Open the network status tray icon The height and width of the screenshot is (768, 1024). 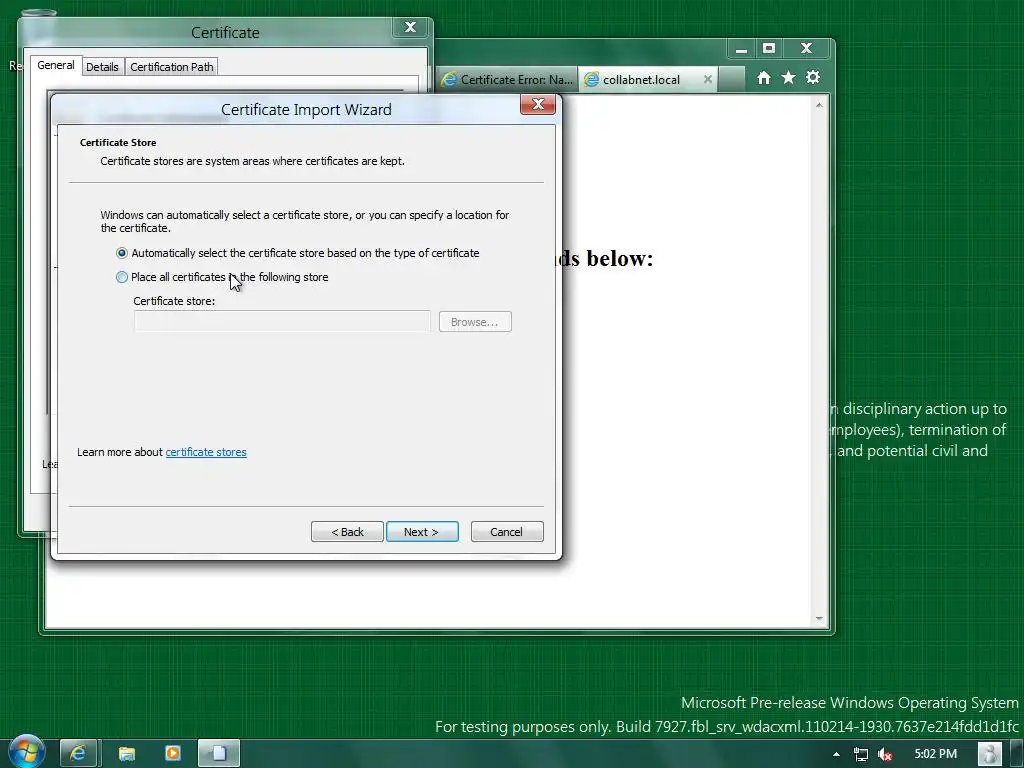point(861,754)
